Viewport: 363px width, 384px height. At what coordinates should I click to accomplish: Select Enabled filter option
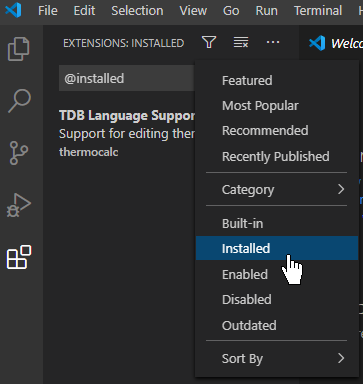pos(277,274)
